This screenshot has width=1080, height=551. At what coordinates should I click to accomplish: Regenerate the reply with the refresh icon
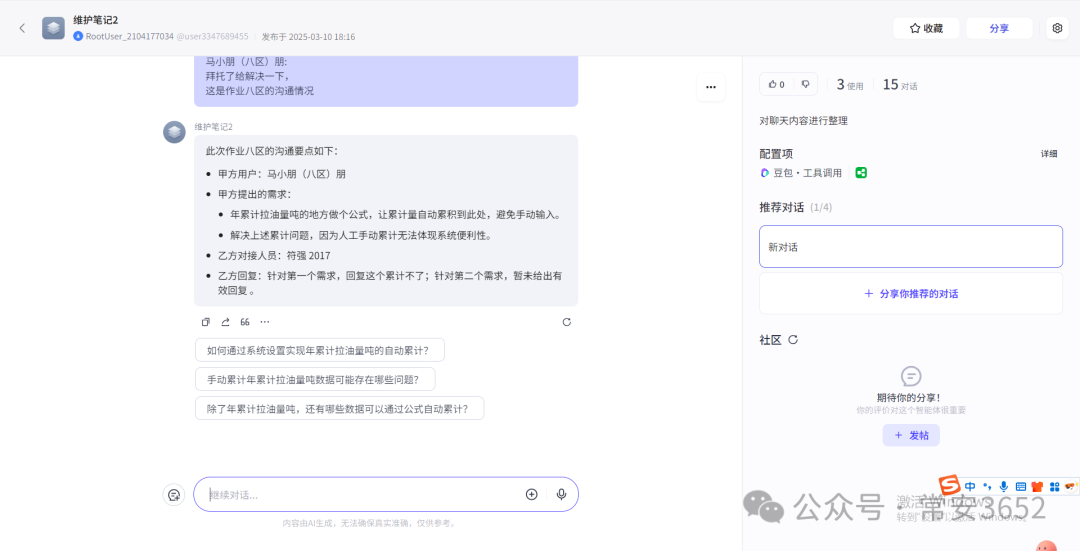[567, 322]
